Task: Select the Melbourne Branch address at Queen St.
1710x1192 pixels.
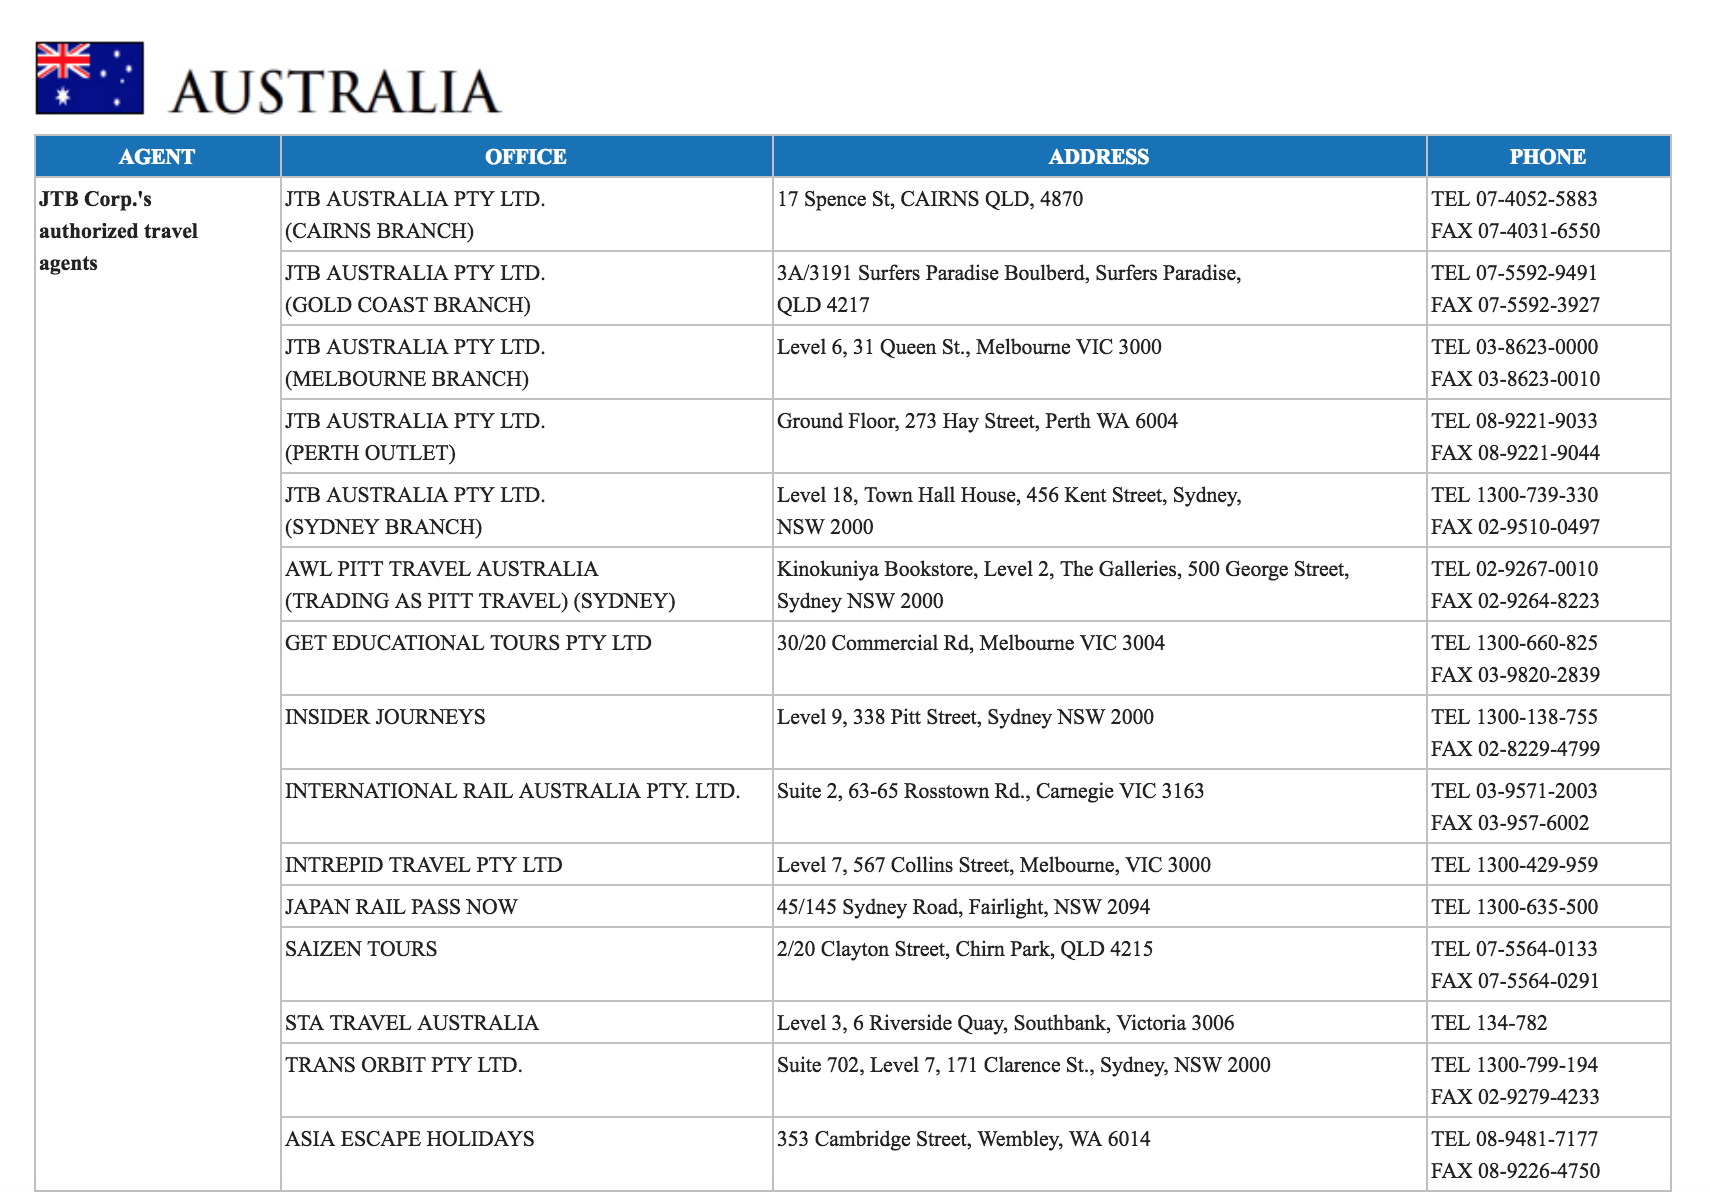Action: 969,347
